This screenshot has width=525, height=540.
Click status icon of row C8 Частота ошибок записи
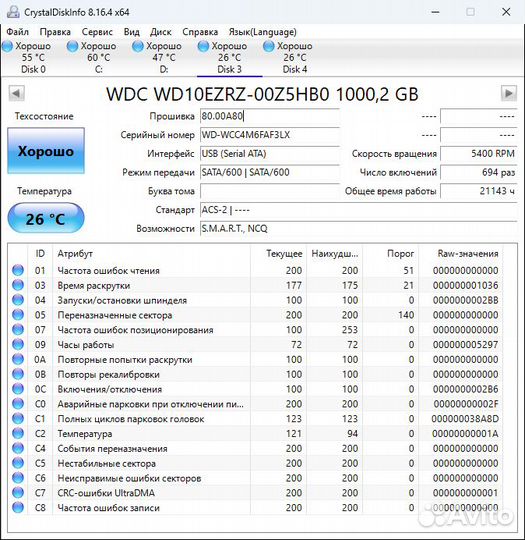click(18, 507)
